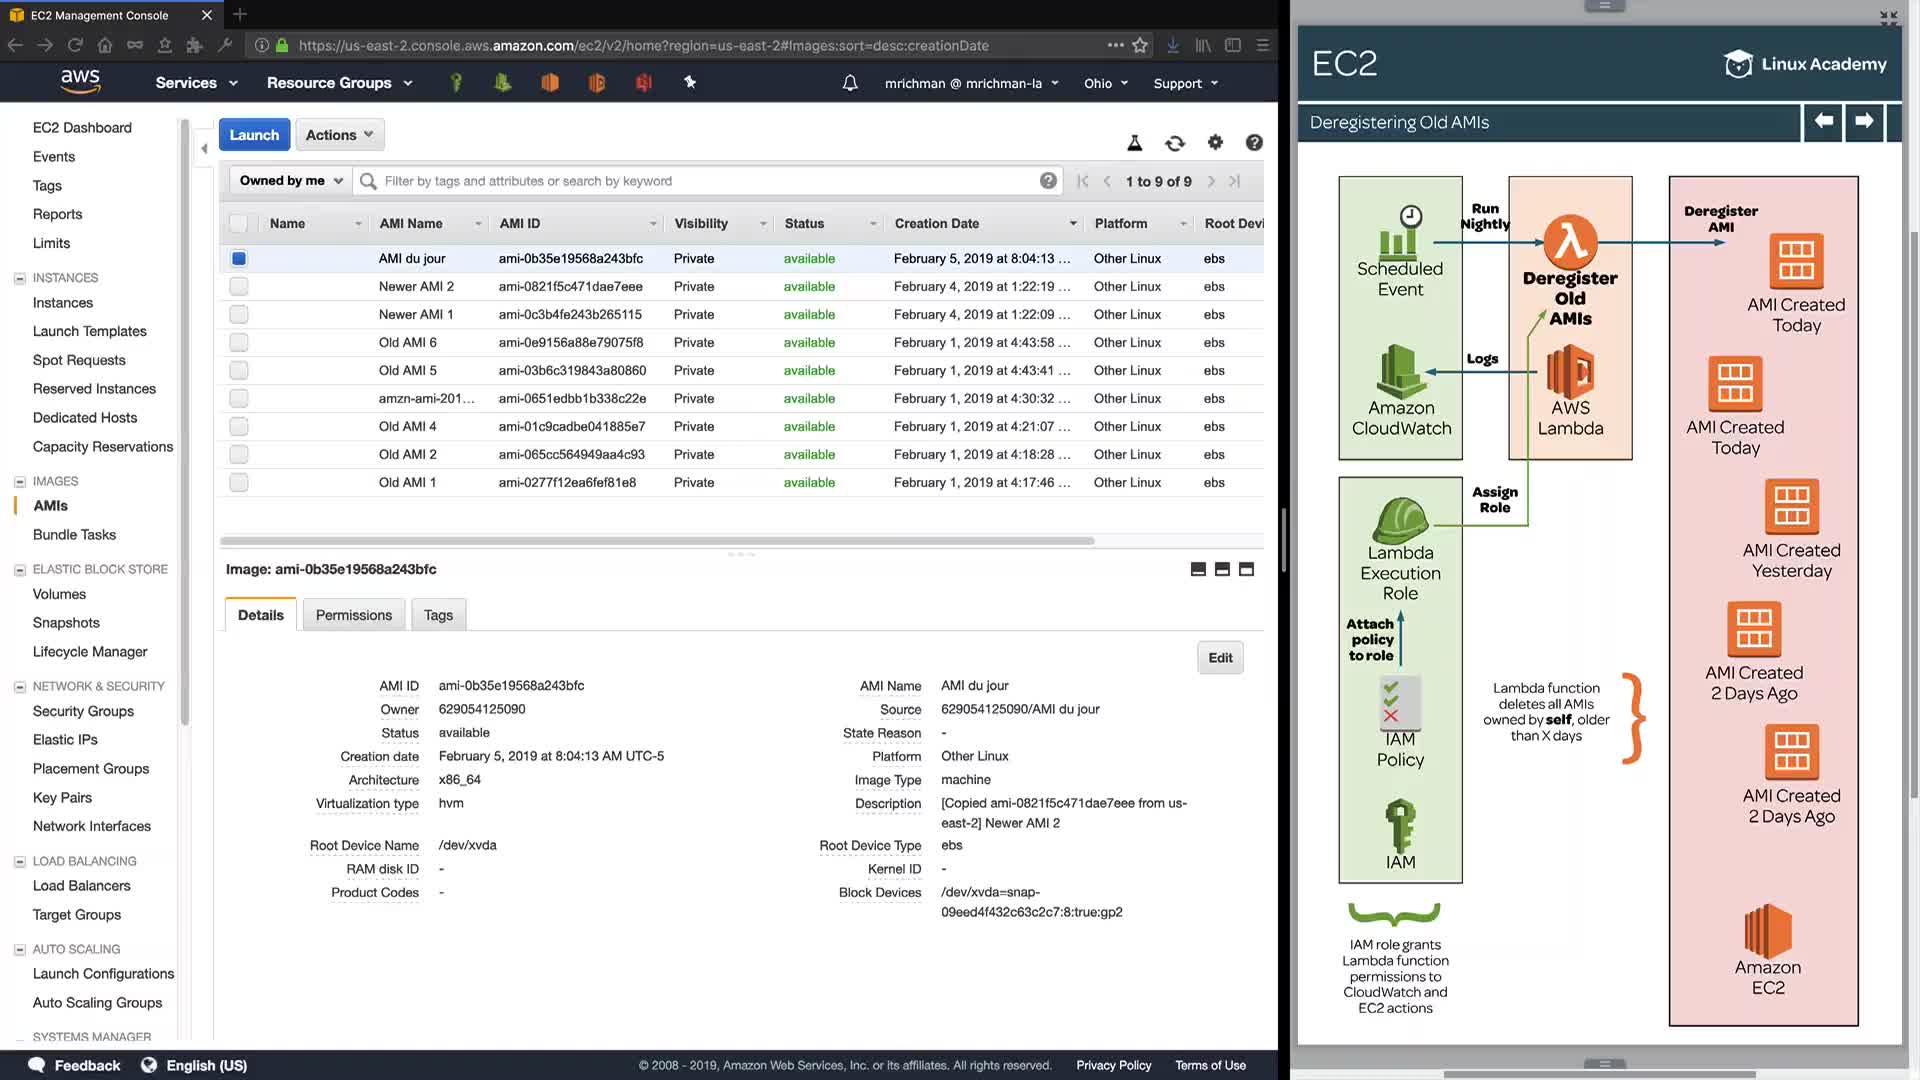Viewport: 1920px width, 1080px height.
Task: Click the pin shortcut icon in navbar
Action: 690,83
